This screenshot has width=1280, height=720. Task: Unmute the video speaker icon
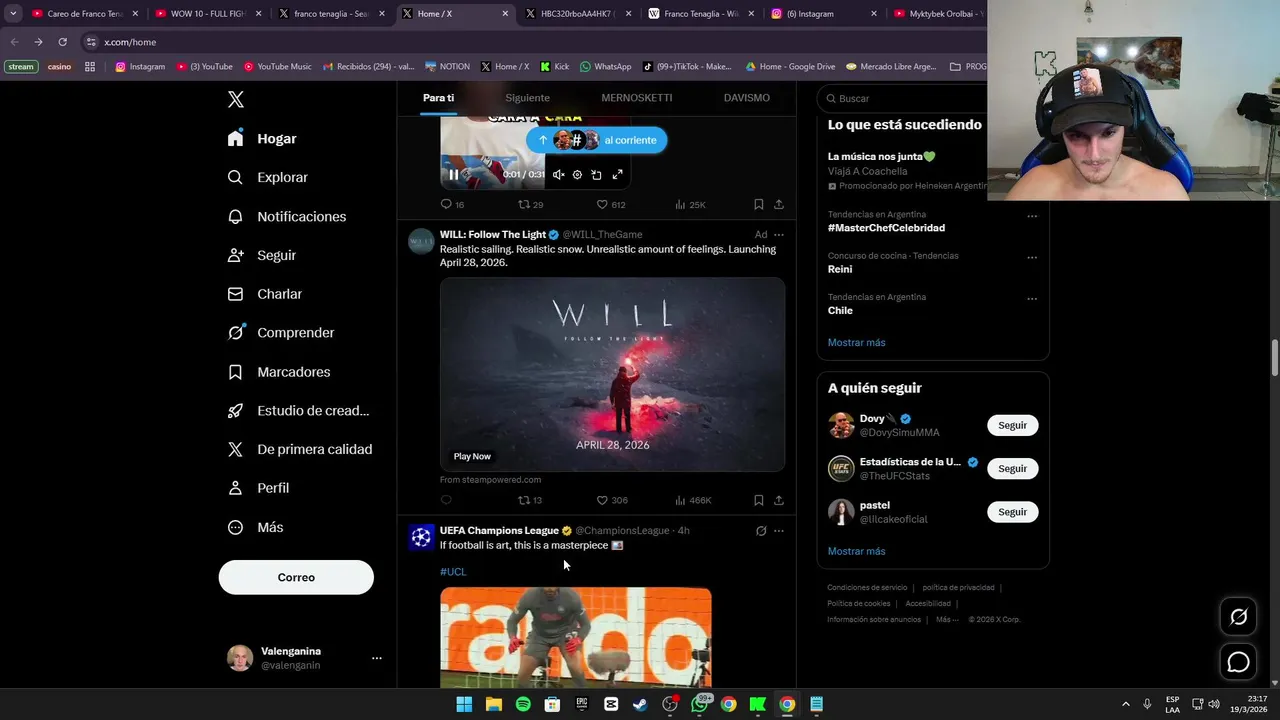click(558, 174)
